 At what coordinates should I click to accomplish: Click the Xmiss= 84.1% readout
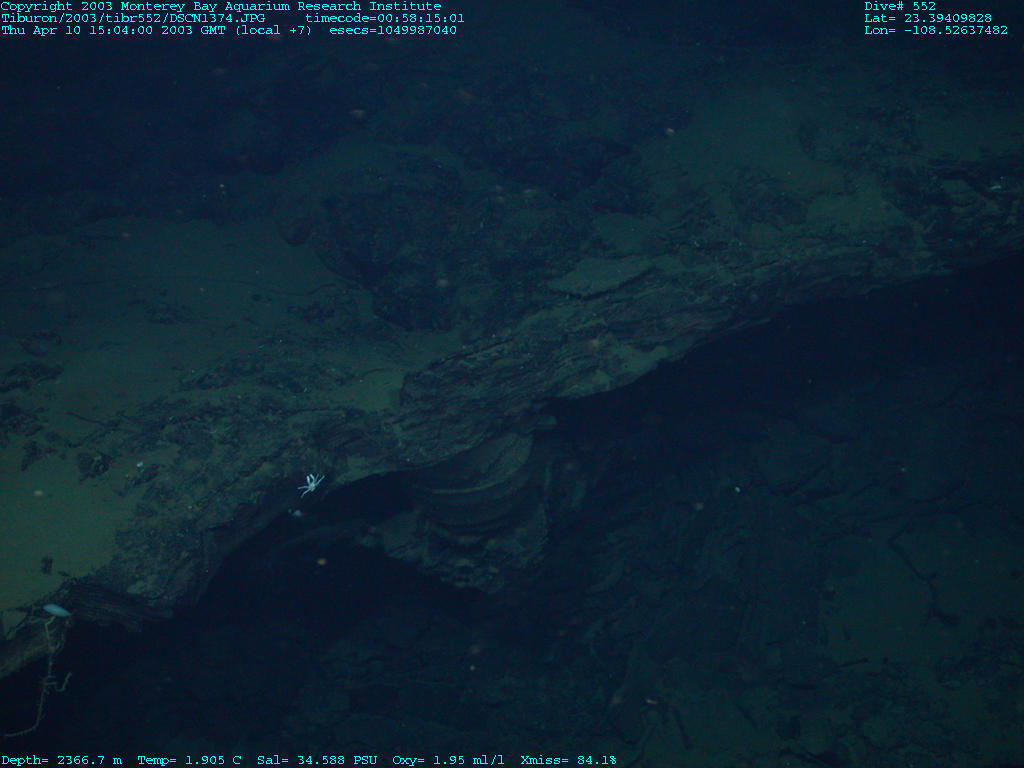click(x=568, y=760)
